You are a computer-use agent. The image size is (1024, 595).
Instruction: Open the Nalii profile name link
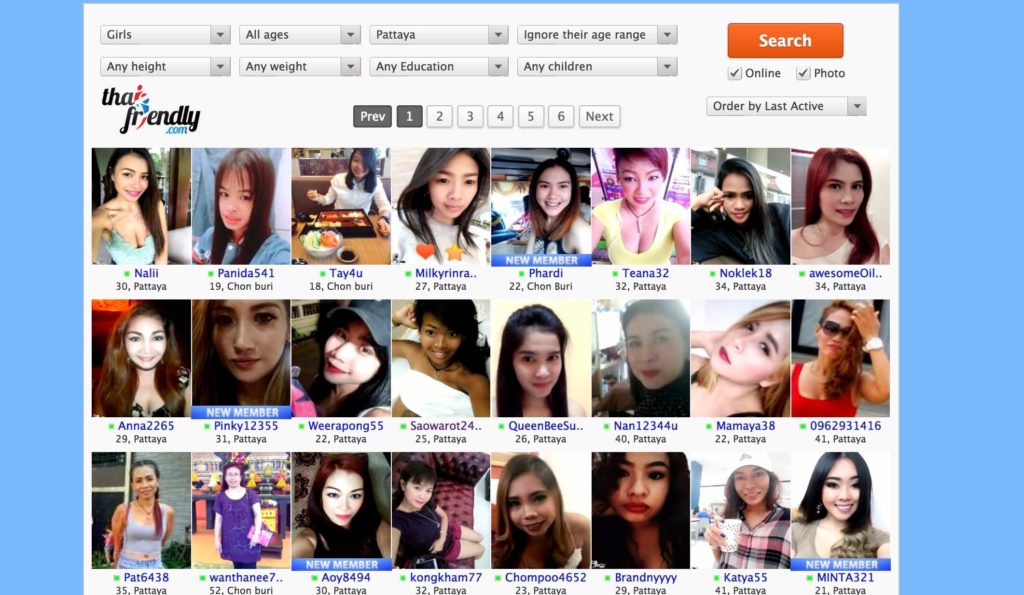146,273
